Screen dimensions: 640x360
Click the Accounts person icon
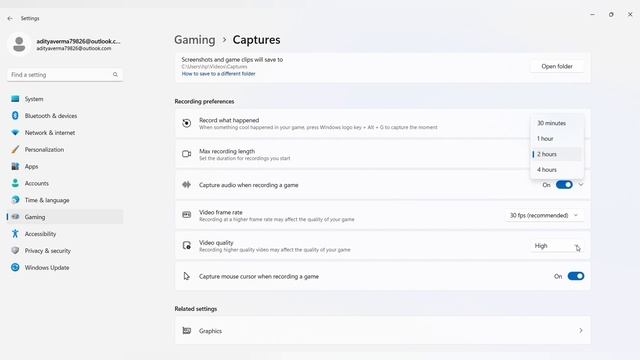(x=15, y=183)
